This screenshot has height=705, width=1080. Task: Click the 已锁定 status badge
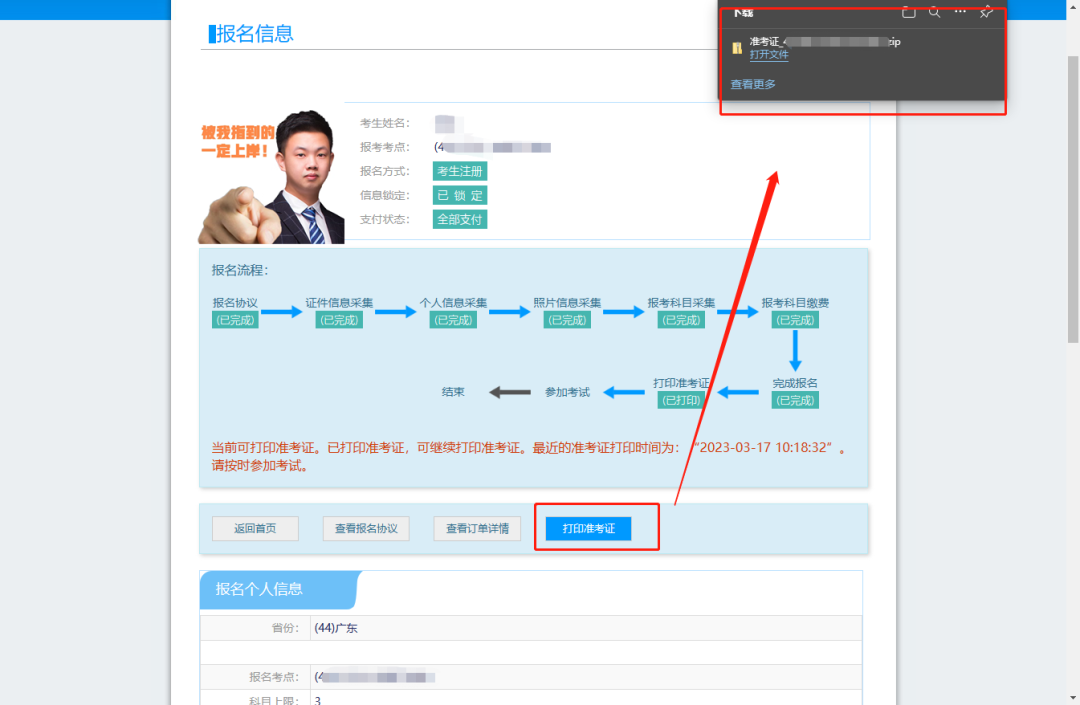point(459,194)
